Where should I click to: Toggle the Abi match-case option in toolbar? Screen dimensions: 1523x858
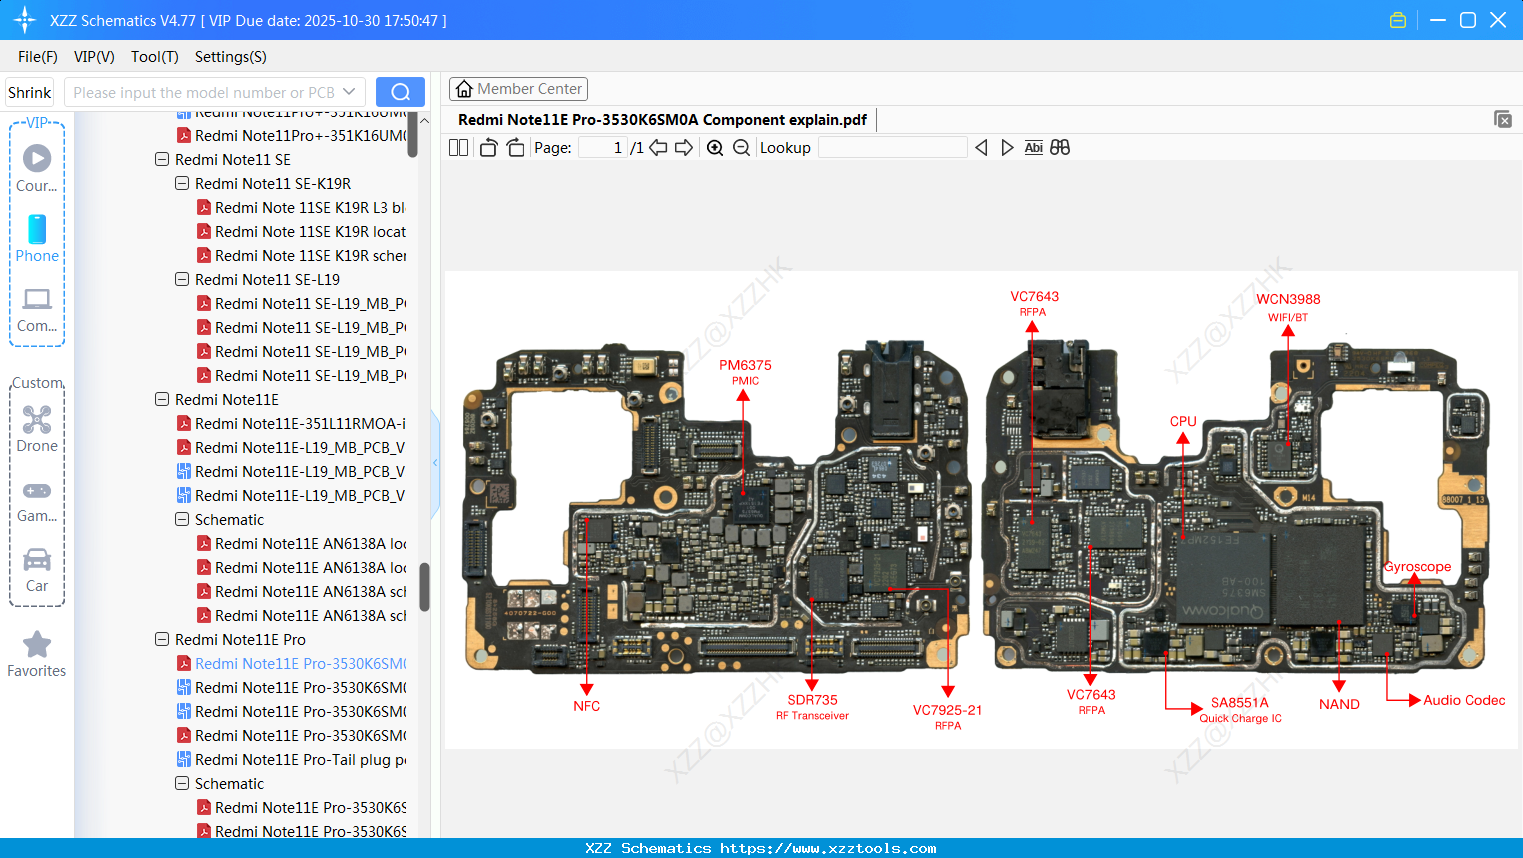1033,147
